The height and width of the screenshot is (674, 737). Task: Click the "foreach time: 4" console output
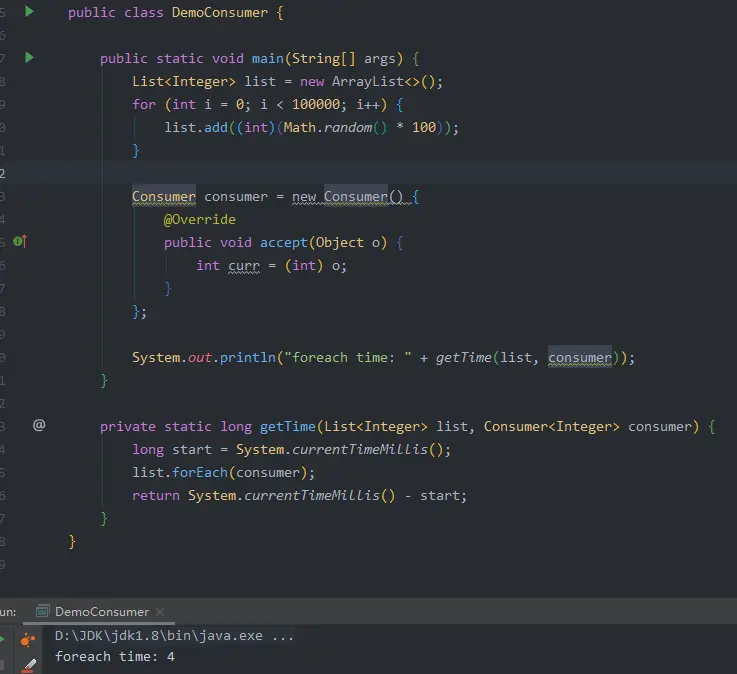[115, 657]
